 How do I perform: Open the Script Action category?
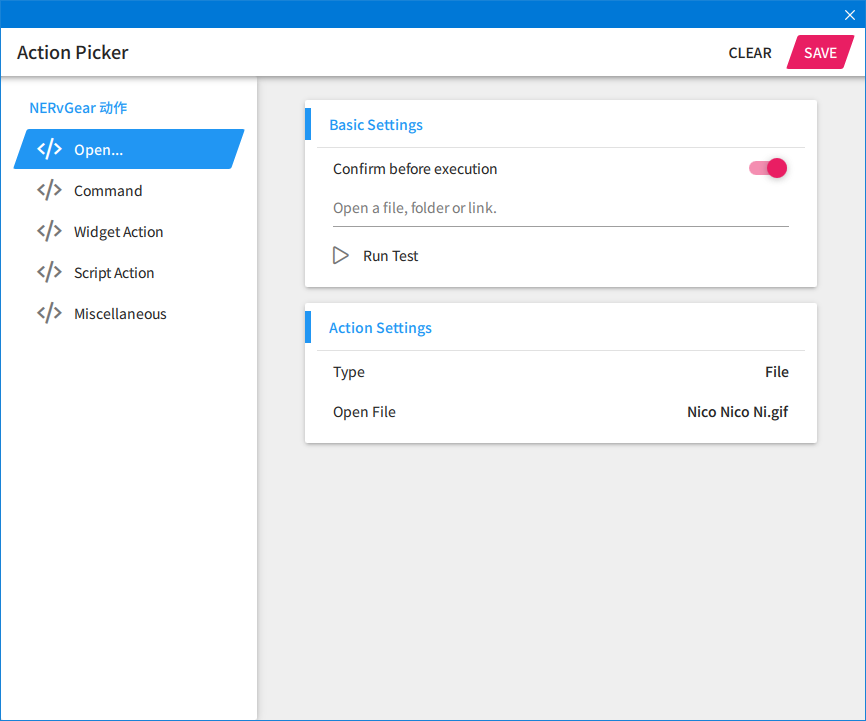tap(114, 273)
